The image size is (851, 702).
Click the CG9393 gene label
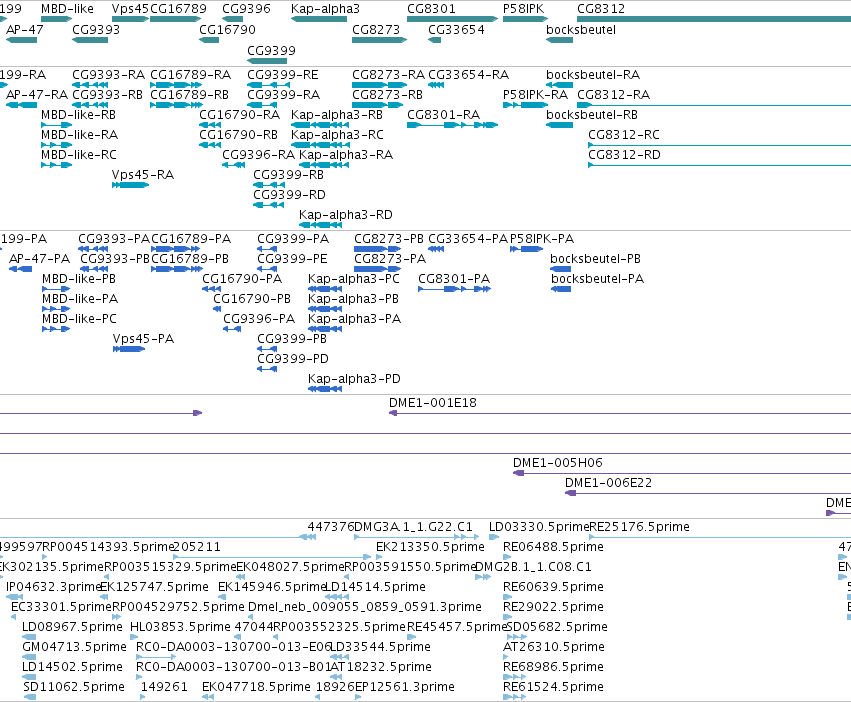point(96,29)
